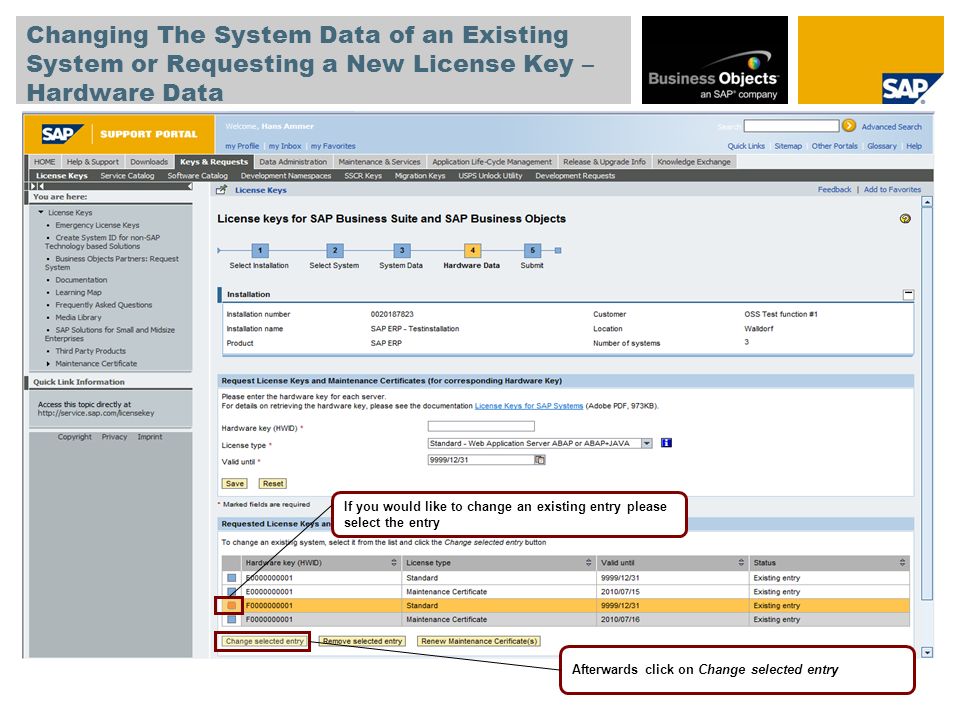Collapse the License Keys tree node
This screenshot has width=960, height=720.
pyautogui.click(x=41, y=212)
